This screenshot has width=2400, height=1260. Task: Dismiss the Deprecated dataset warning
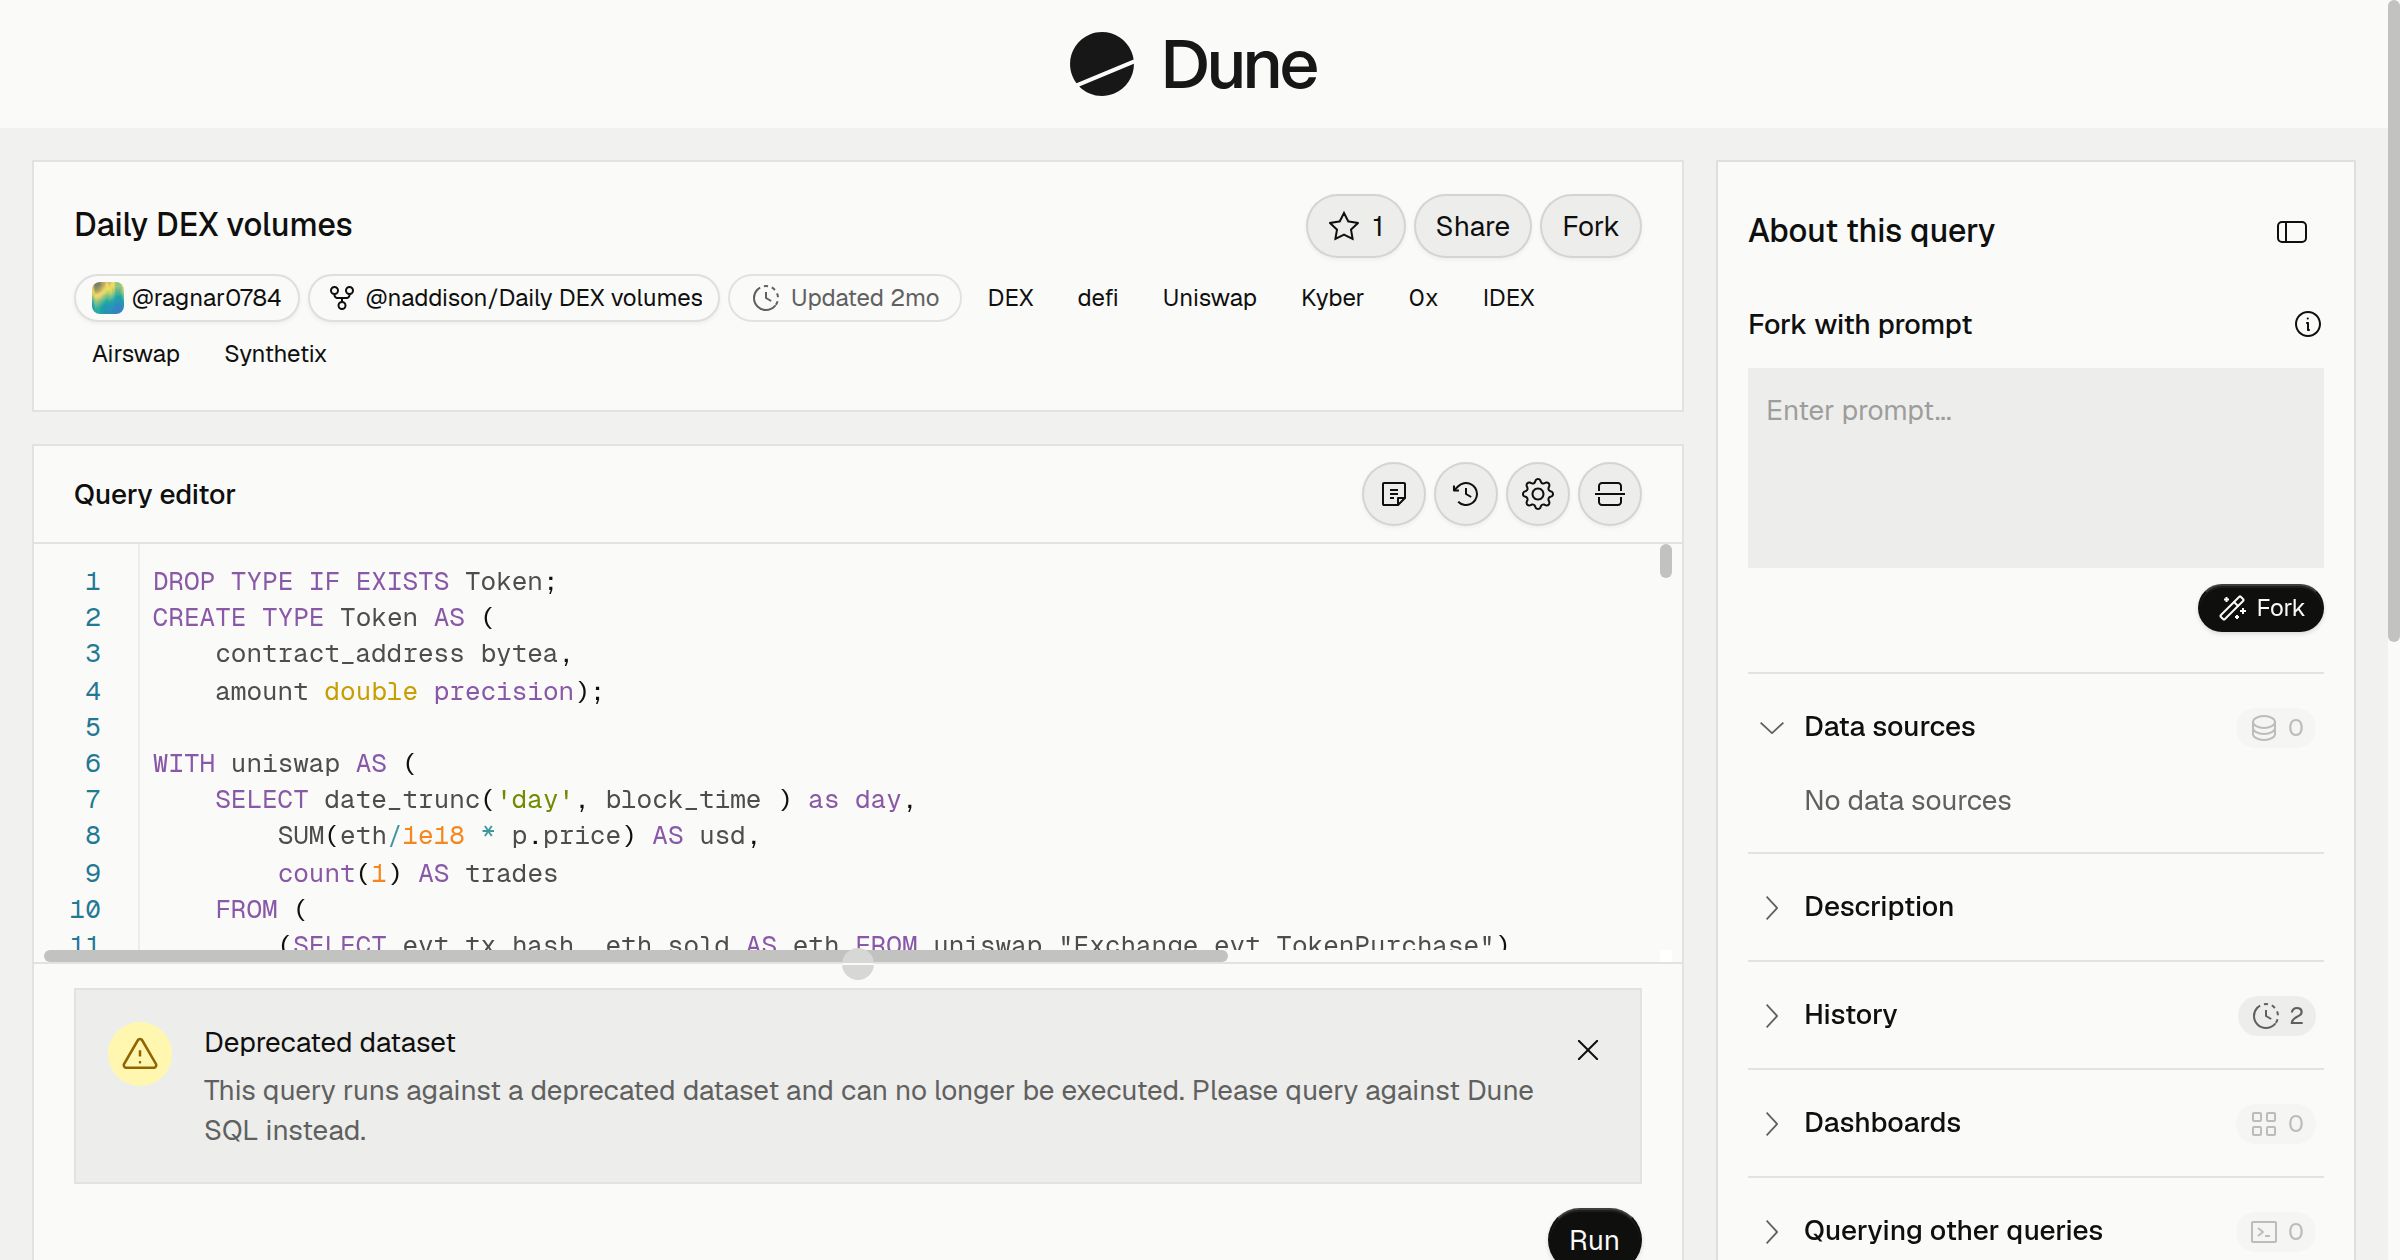pyautogui.click(x=1587, y=1050)
